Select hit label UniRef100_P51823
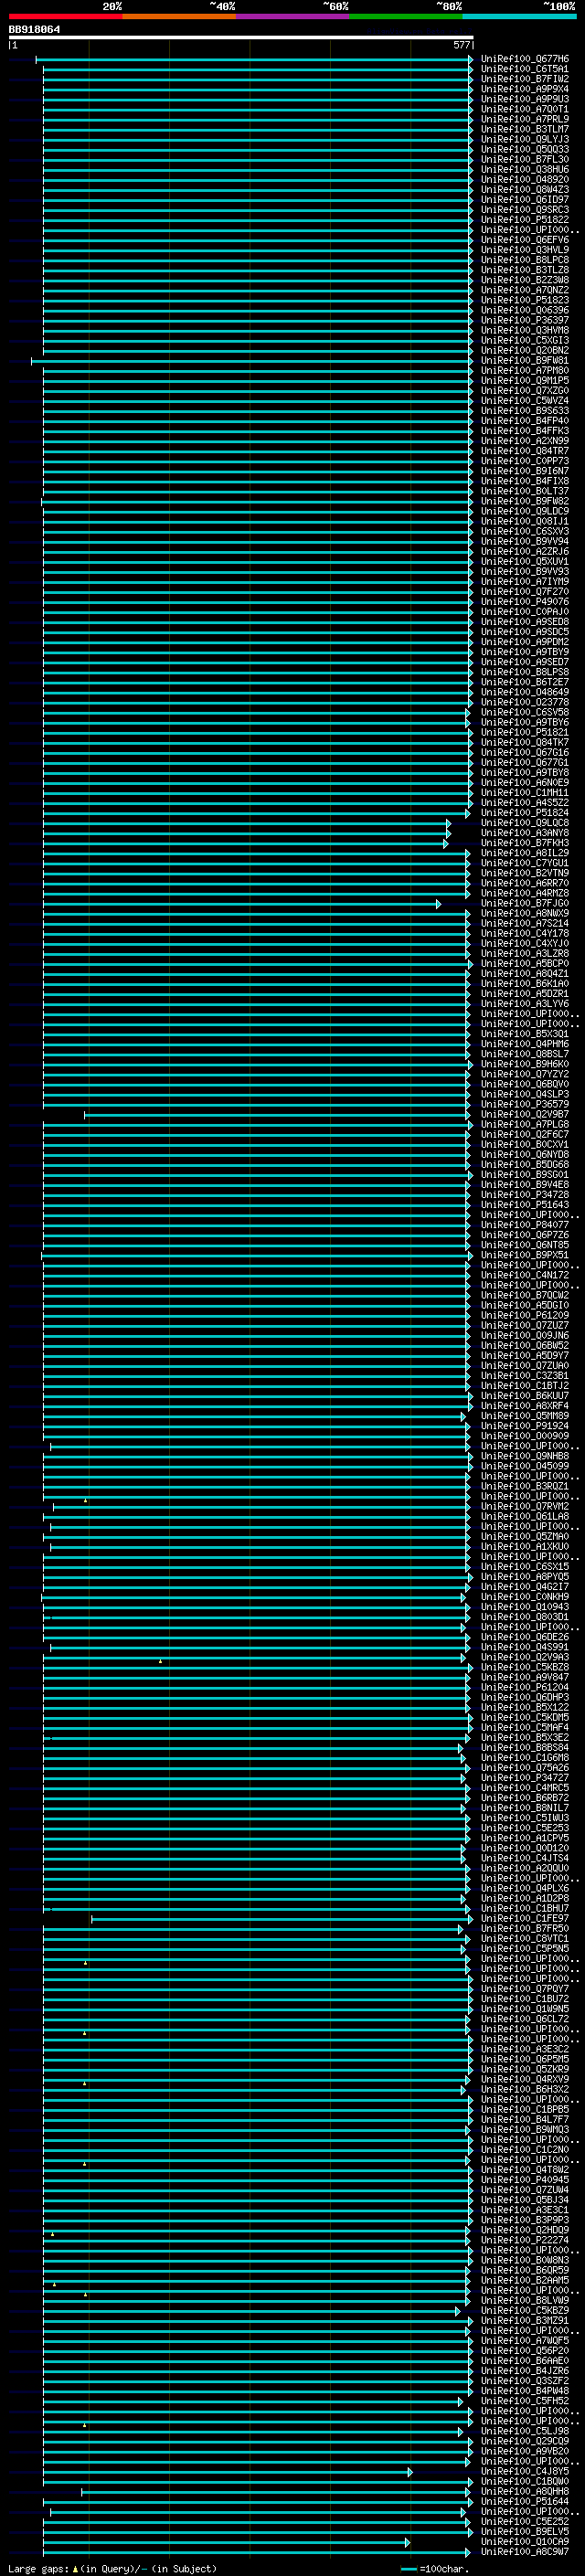This screenshot has width=585, height=2576. tap(525, 301)
